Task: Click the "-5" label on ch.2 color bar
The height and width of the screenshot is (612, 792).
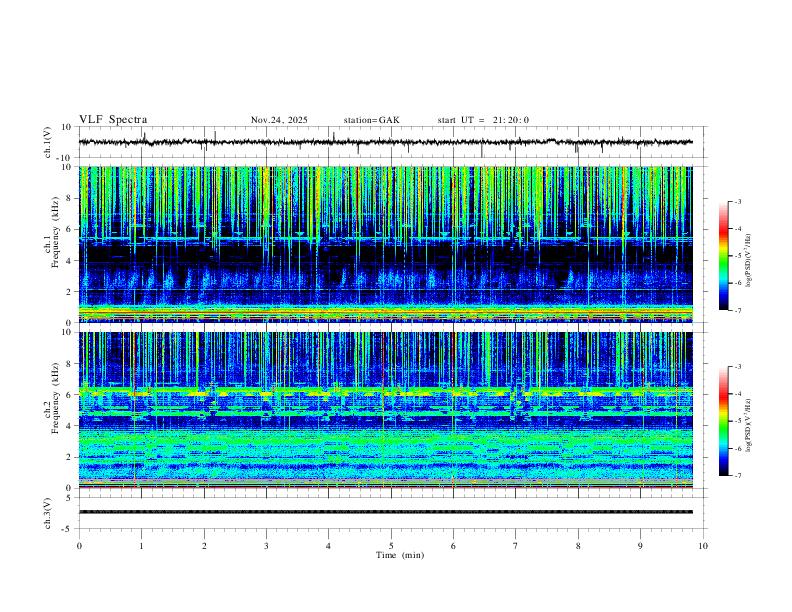Action: click(x=738, y=421)
